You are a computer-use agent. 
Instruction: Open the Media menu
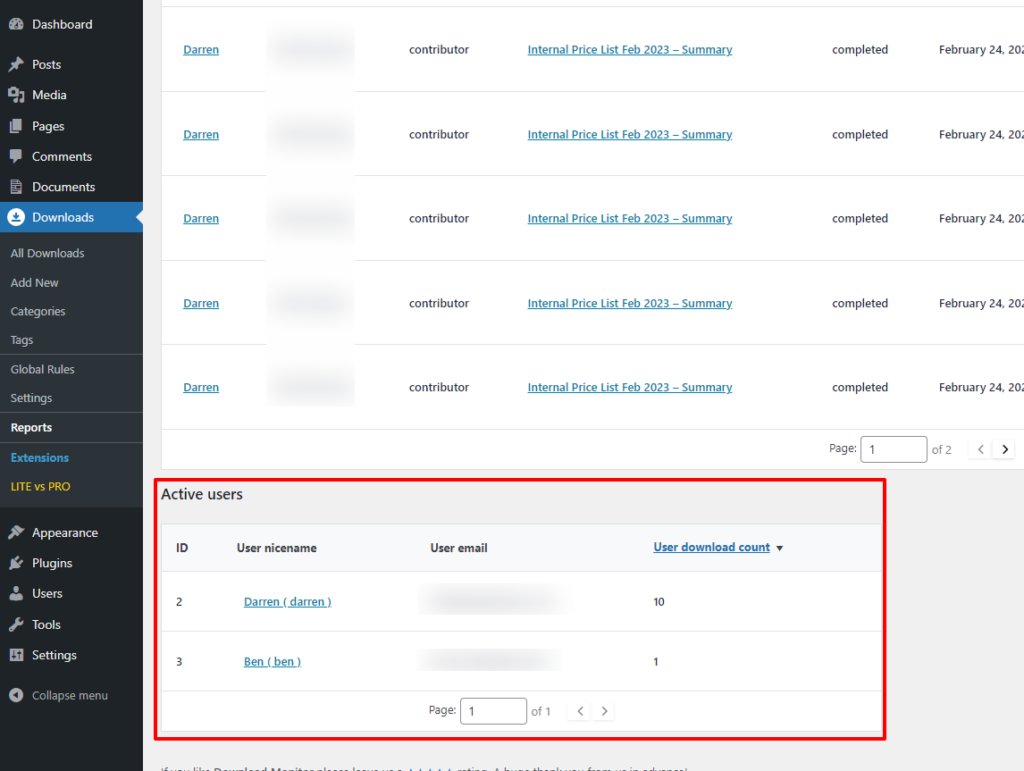[x=49, y=95]
